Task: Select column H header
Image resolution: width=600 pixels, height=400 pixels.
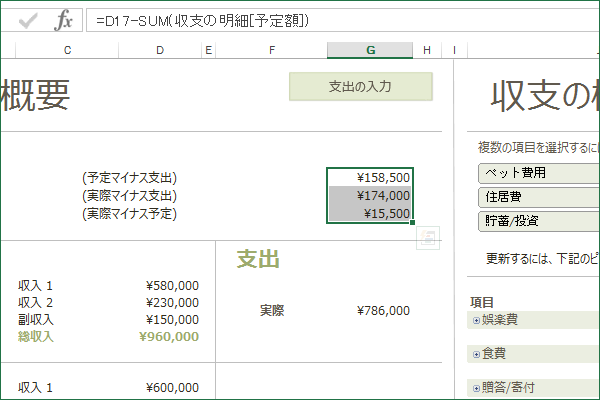Action: (x=427, y=50)
